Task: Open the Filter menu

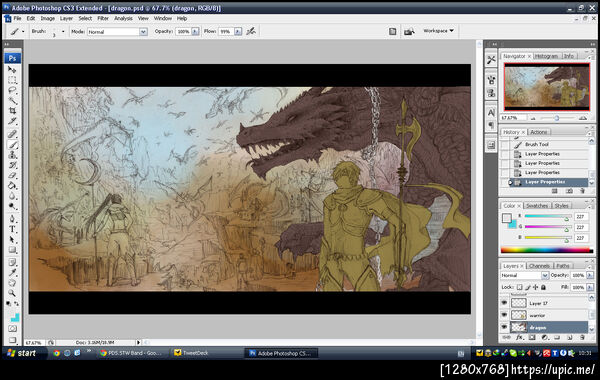Action: click(x=103, y=18)
